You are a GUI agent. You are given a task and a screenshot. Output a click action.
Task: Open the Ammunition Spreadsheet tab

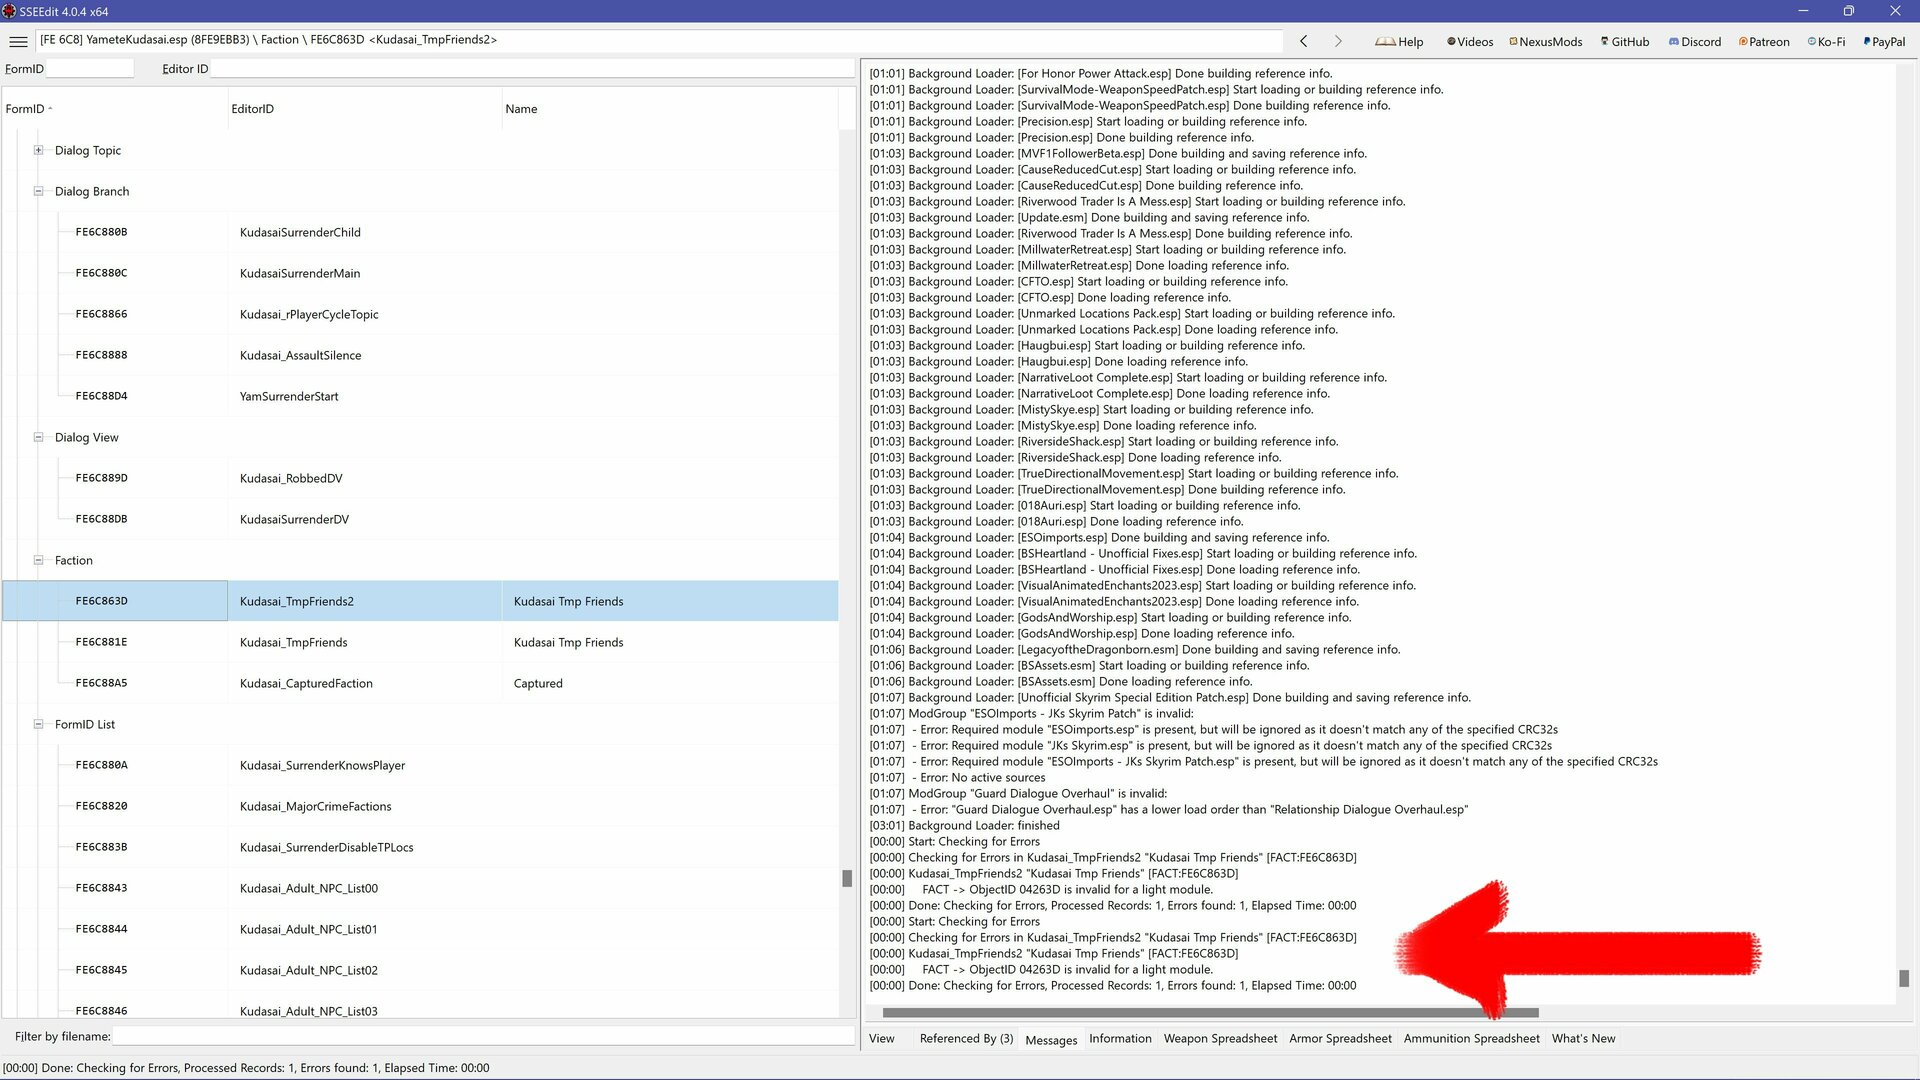coord(1471,1039)
